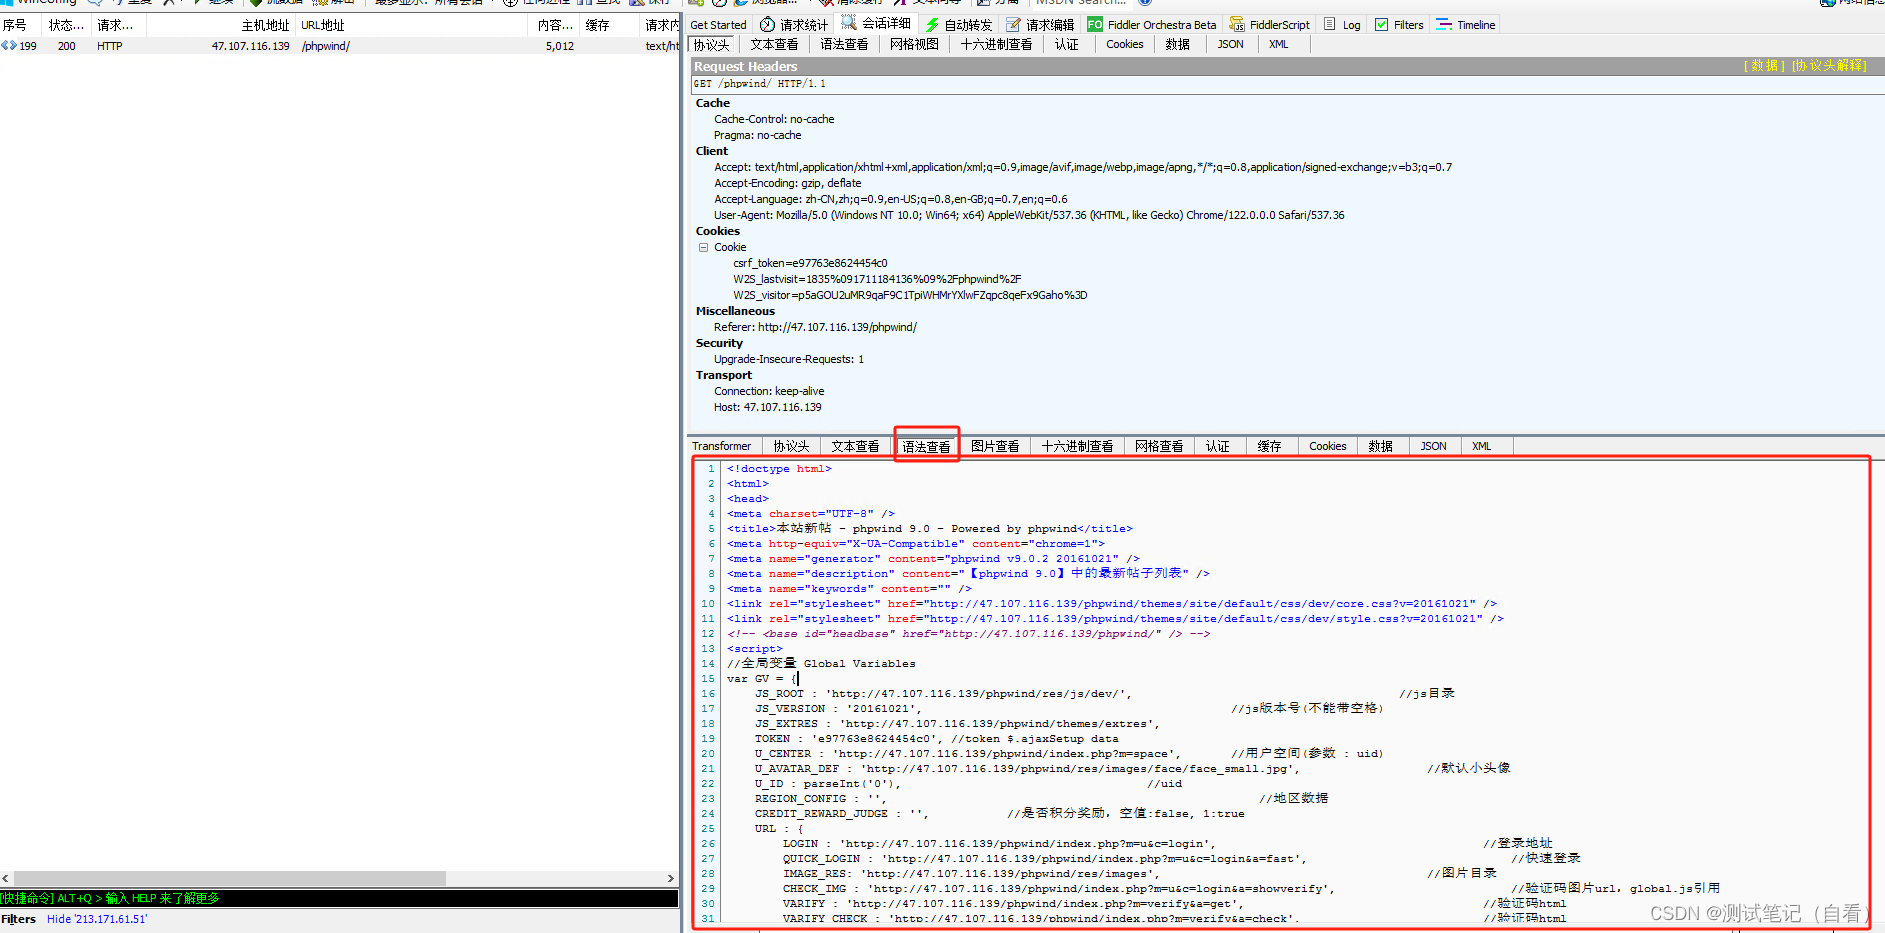Switch to the 会话详细 inspectors tab
The image size is (1885, 933).
coord(875,24)
